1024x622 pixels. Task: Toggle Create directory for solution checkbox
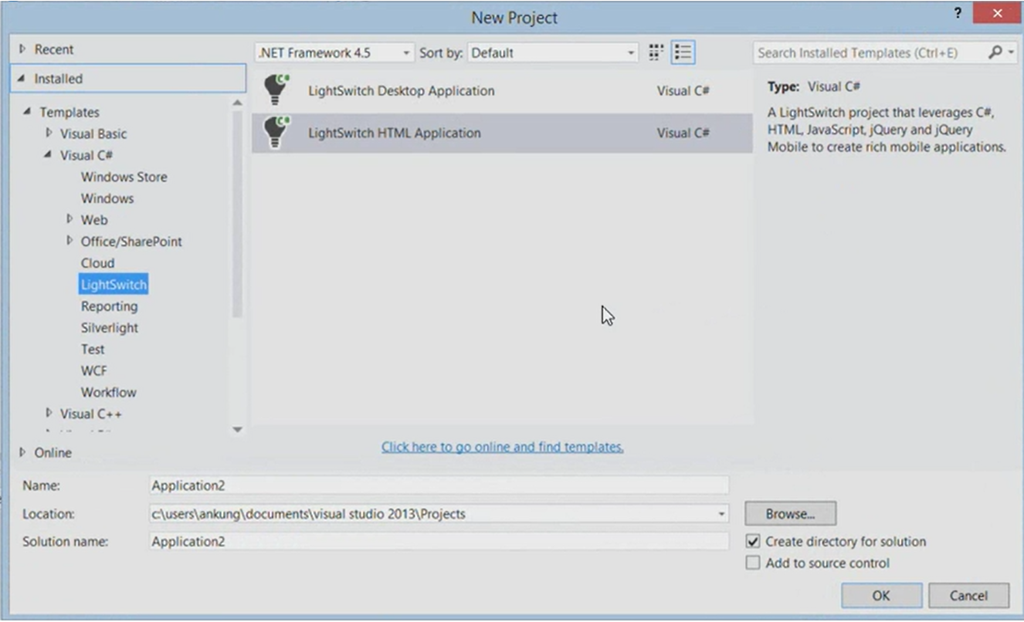pos(753,541)
